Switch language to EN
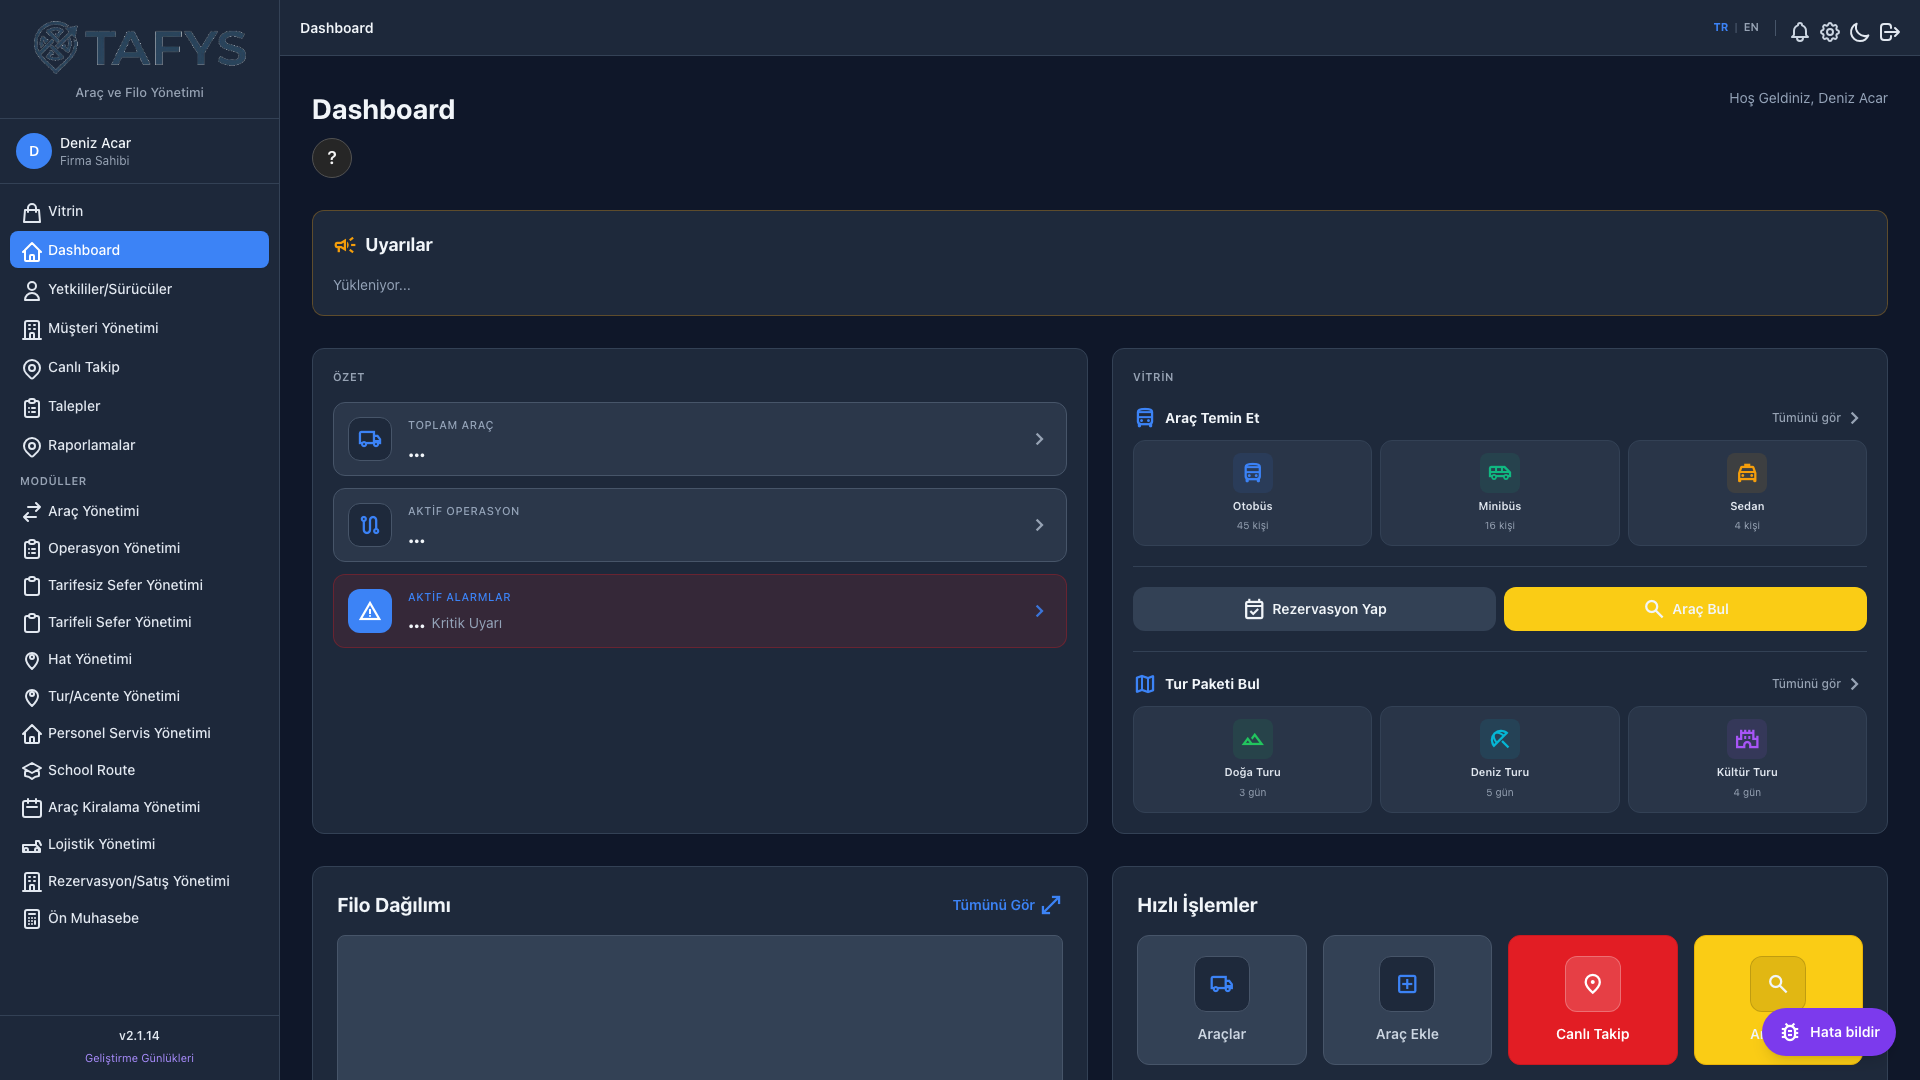1920x1080 pixels. click(x=1751, y=28)
